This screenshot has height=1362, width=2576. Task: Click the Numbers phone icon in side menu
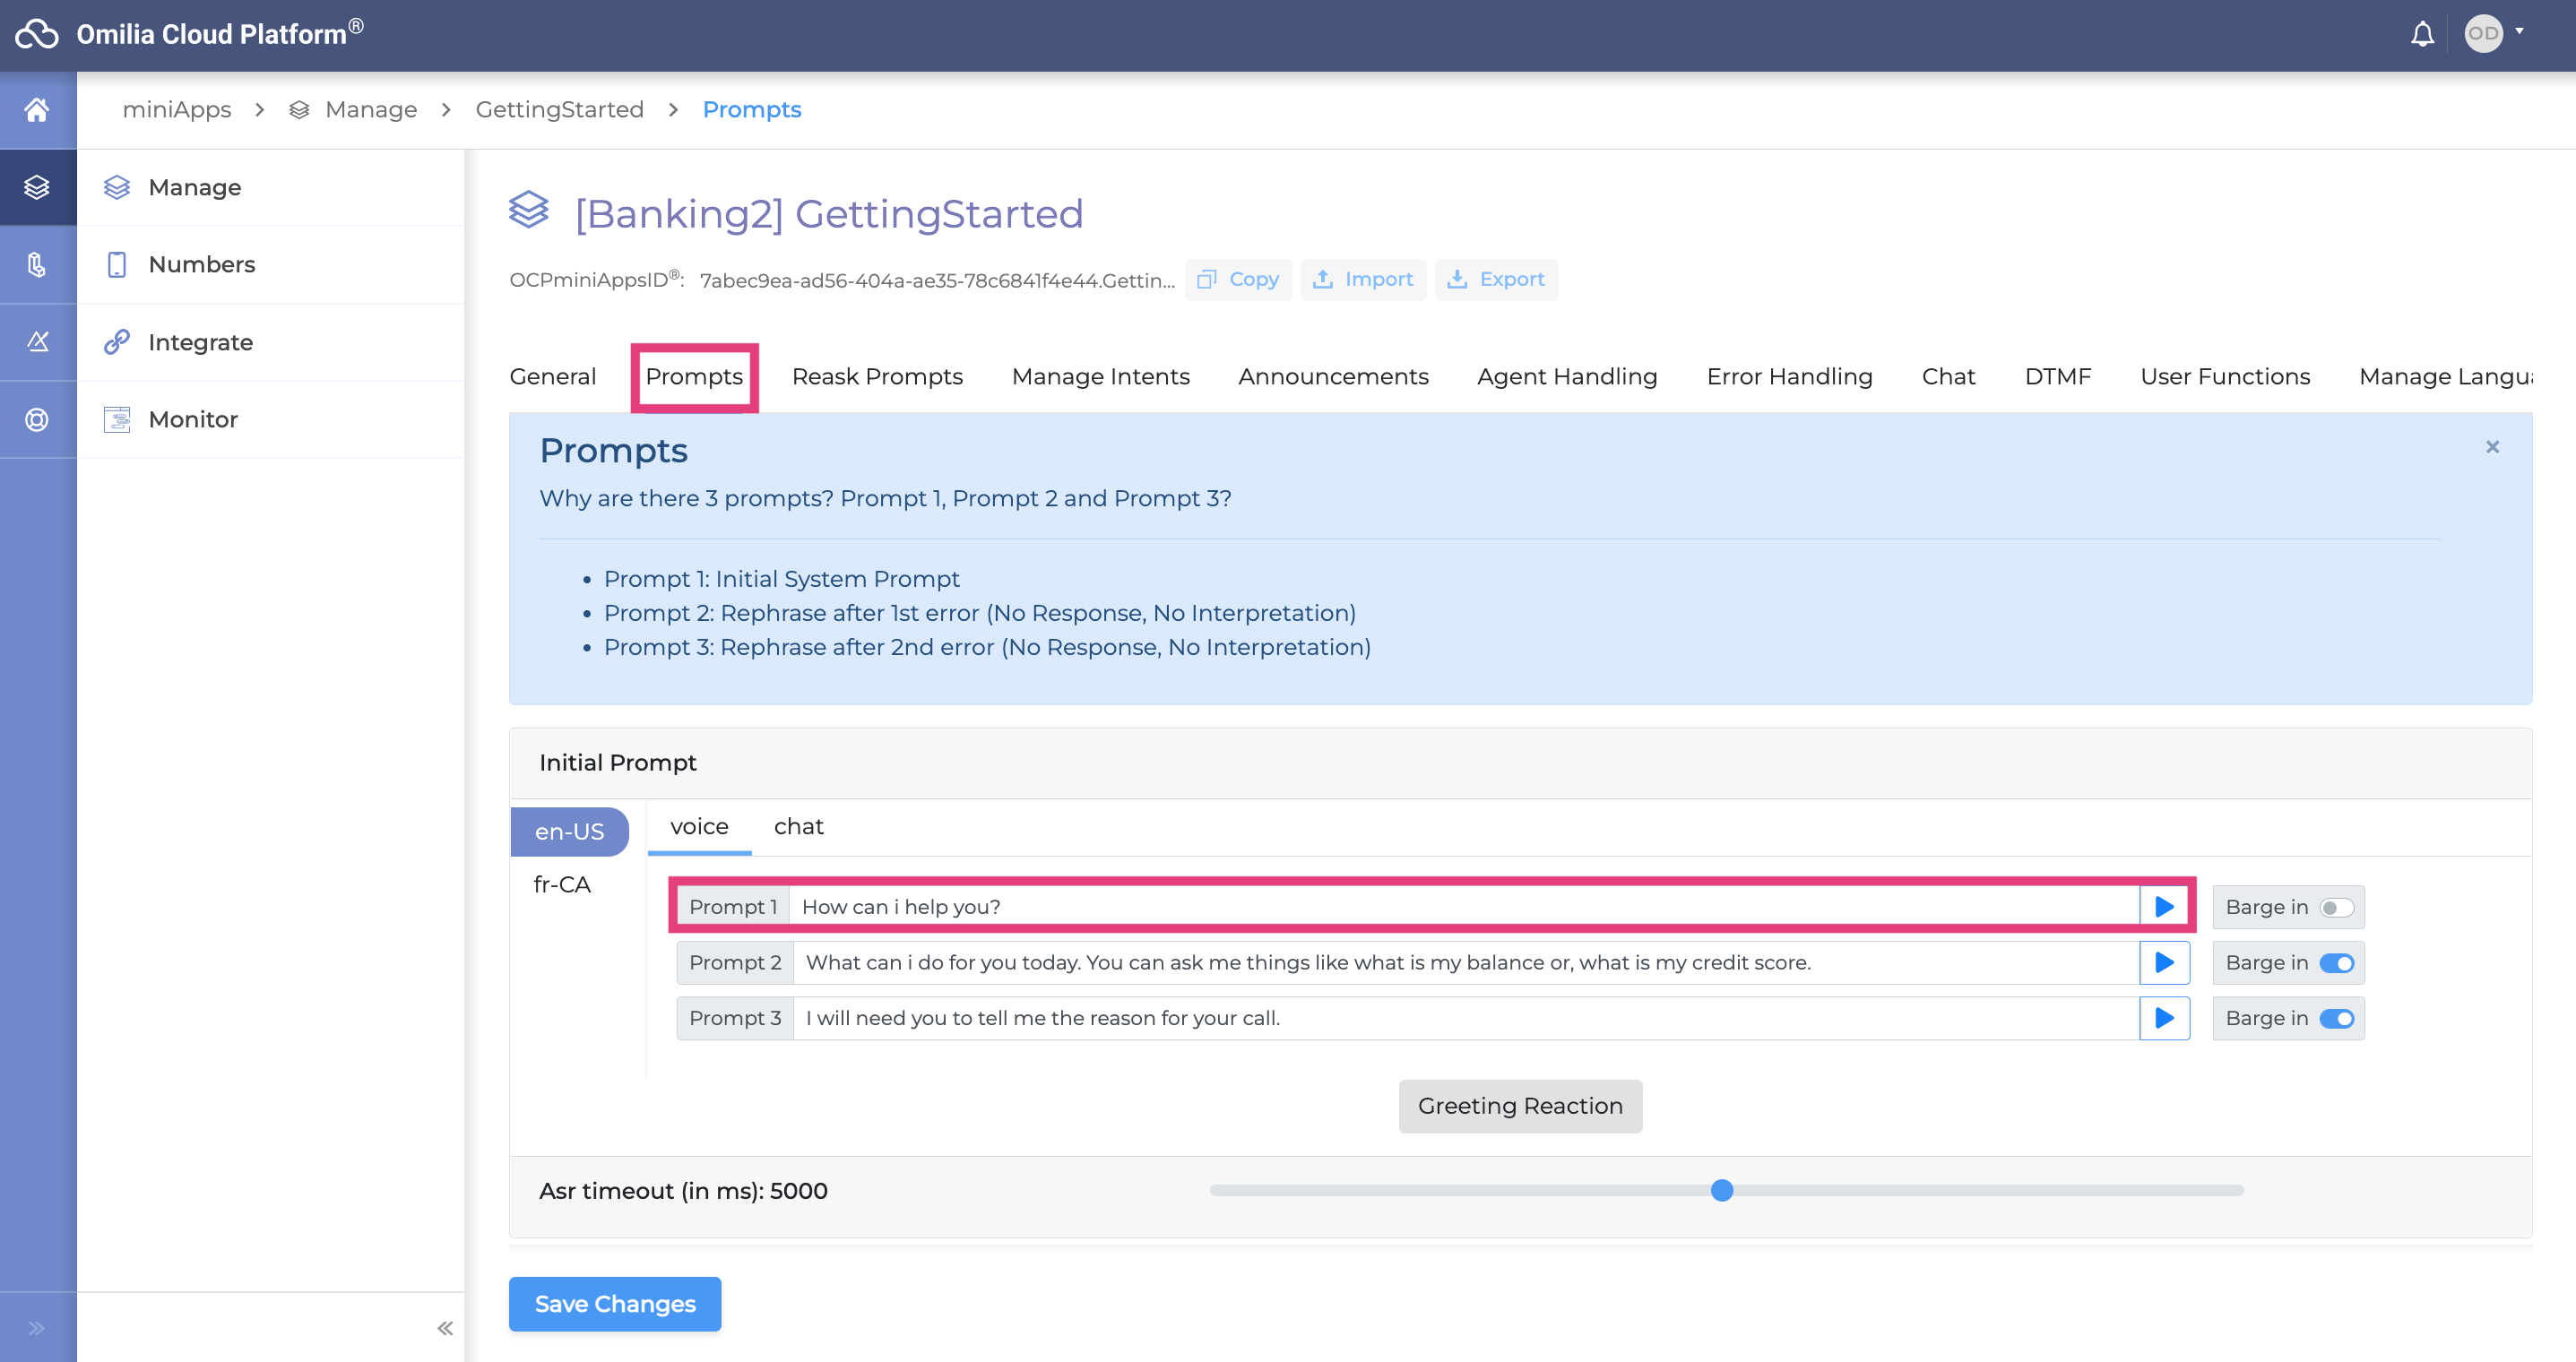click(117, 264)
